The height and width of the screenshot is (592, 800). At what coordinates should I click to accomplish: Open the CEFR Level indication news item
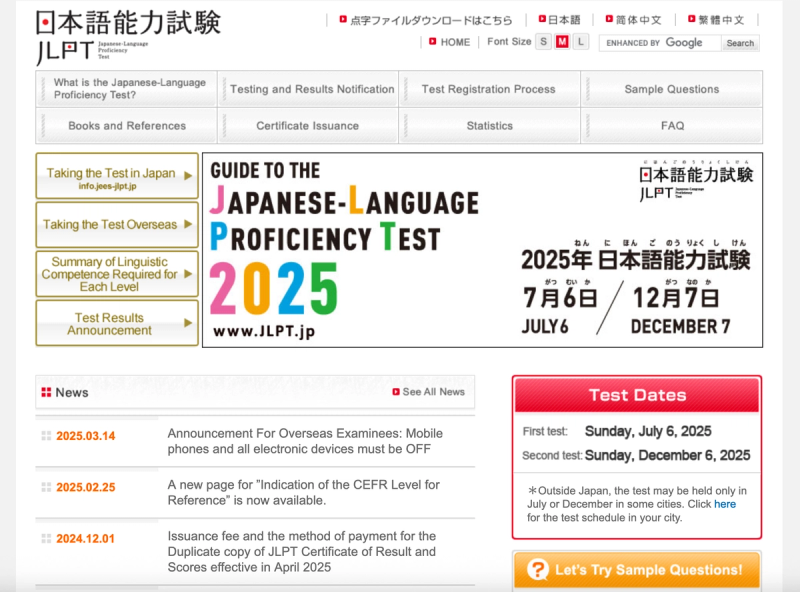304,492
